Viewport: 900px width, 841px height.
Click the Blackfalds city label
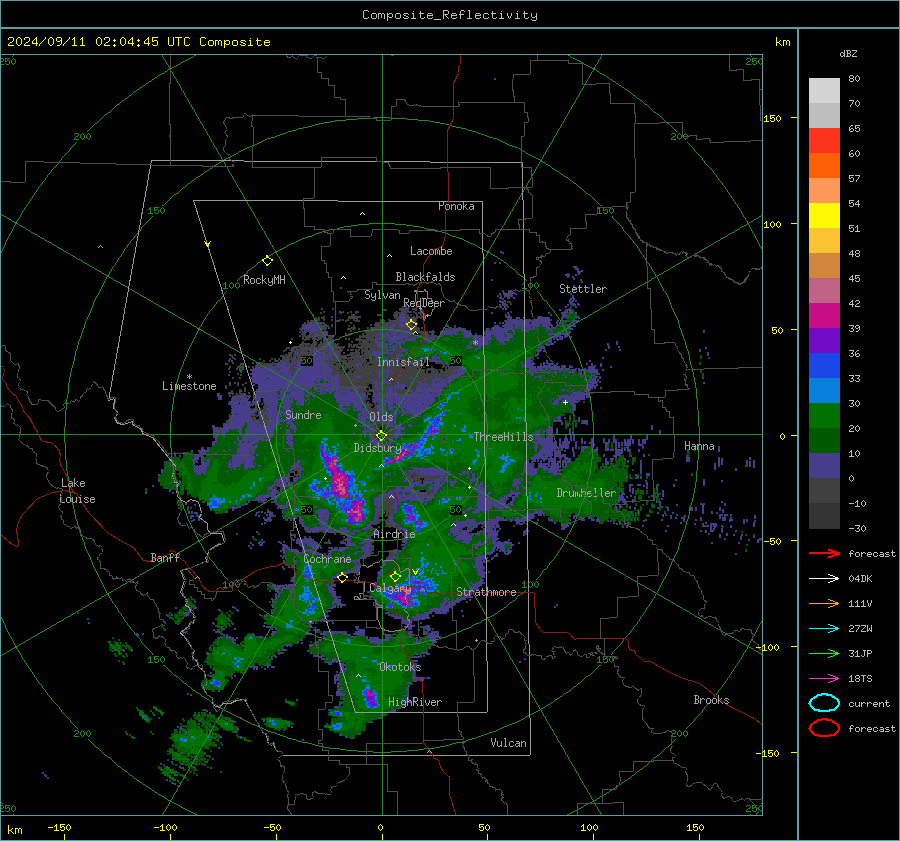tap(425, 277)
